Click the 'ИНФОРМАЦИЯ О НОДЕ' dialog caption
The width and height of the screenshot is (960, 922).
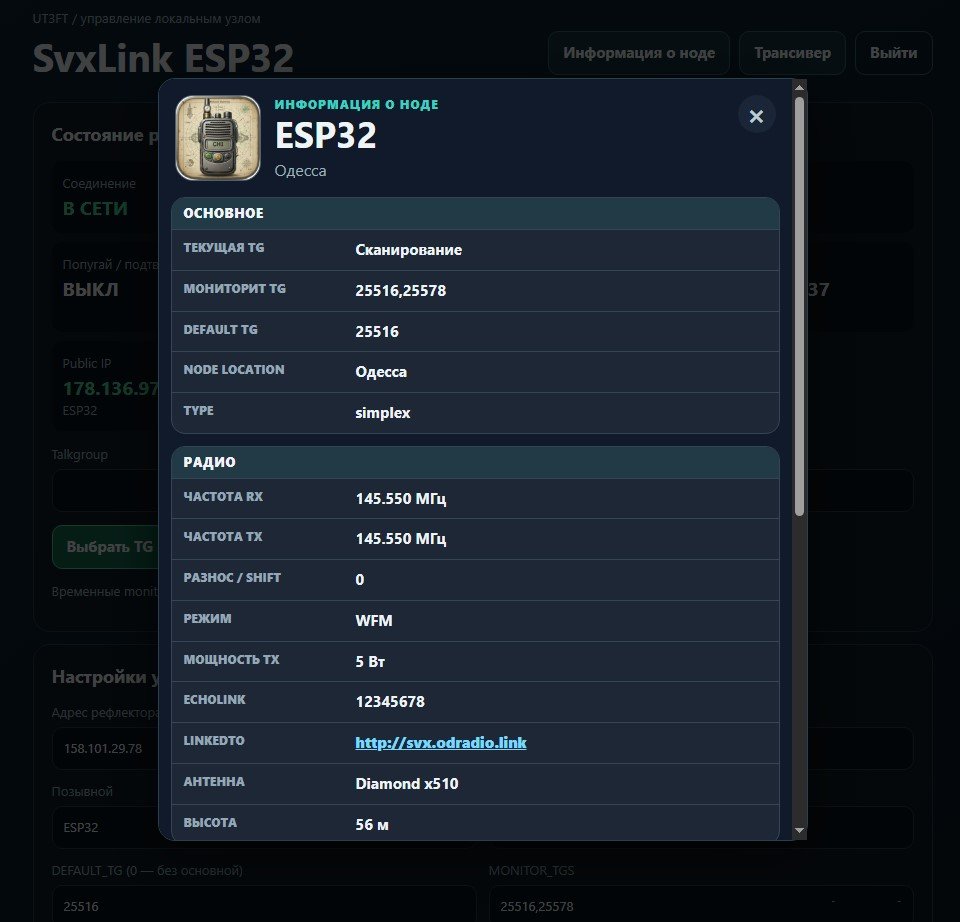tap(356, 105)
